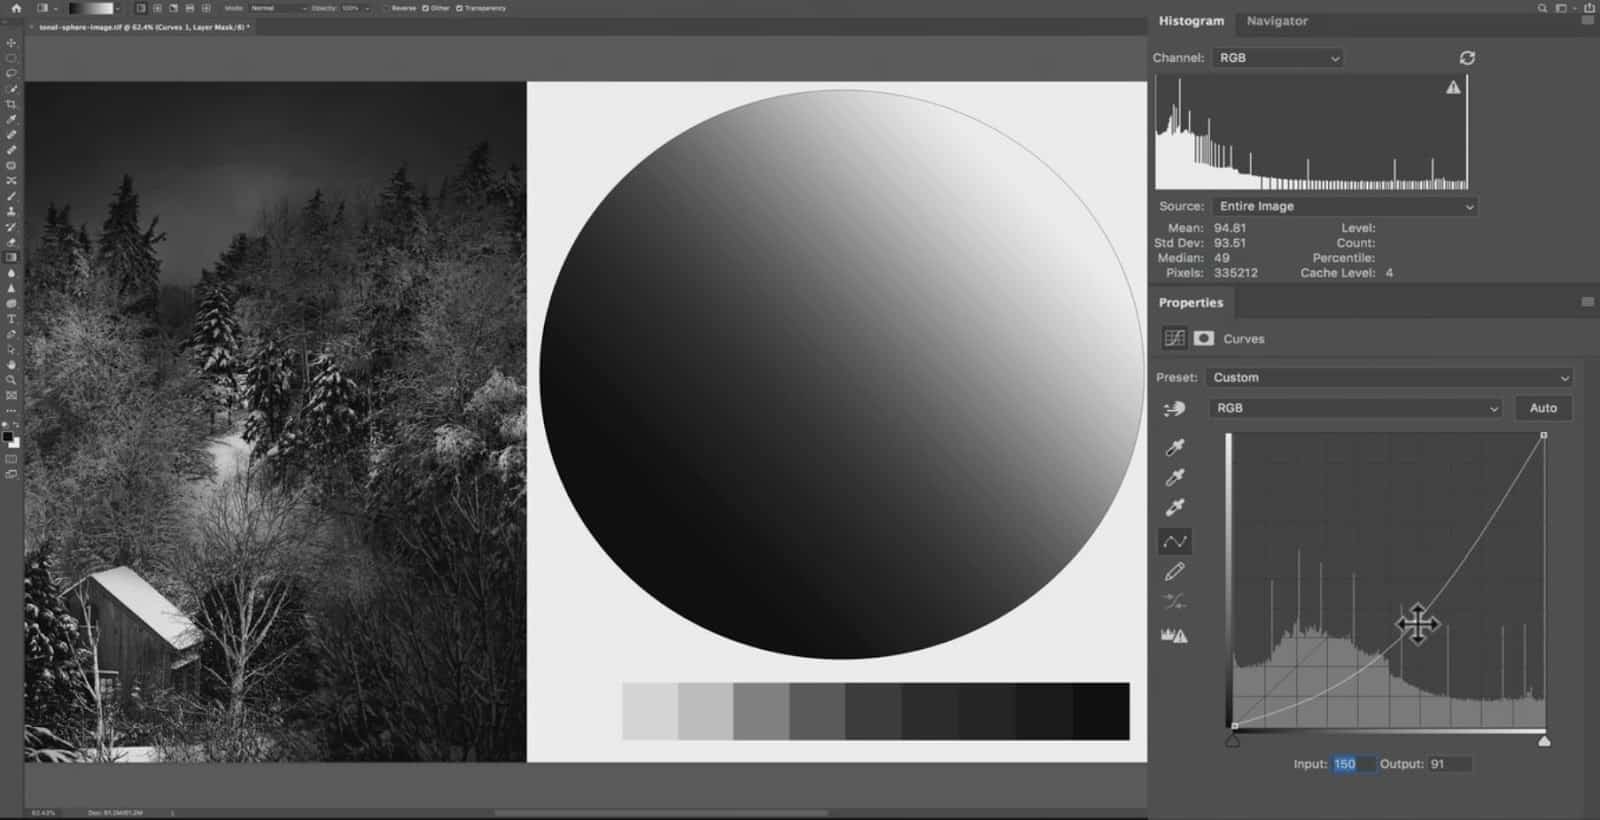The width and height of the screenshot is (1600, 820).
Task: Click the Share icon
Action: (x=1589, y=8)
